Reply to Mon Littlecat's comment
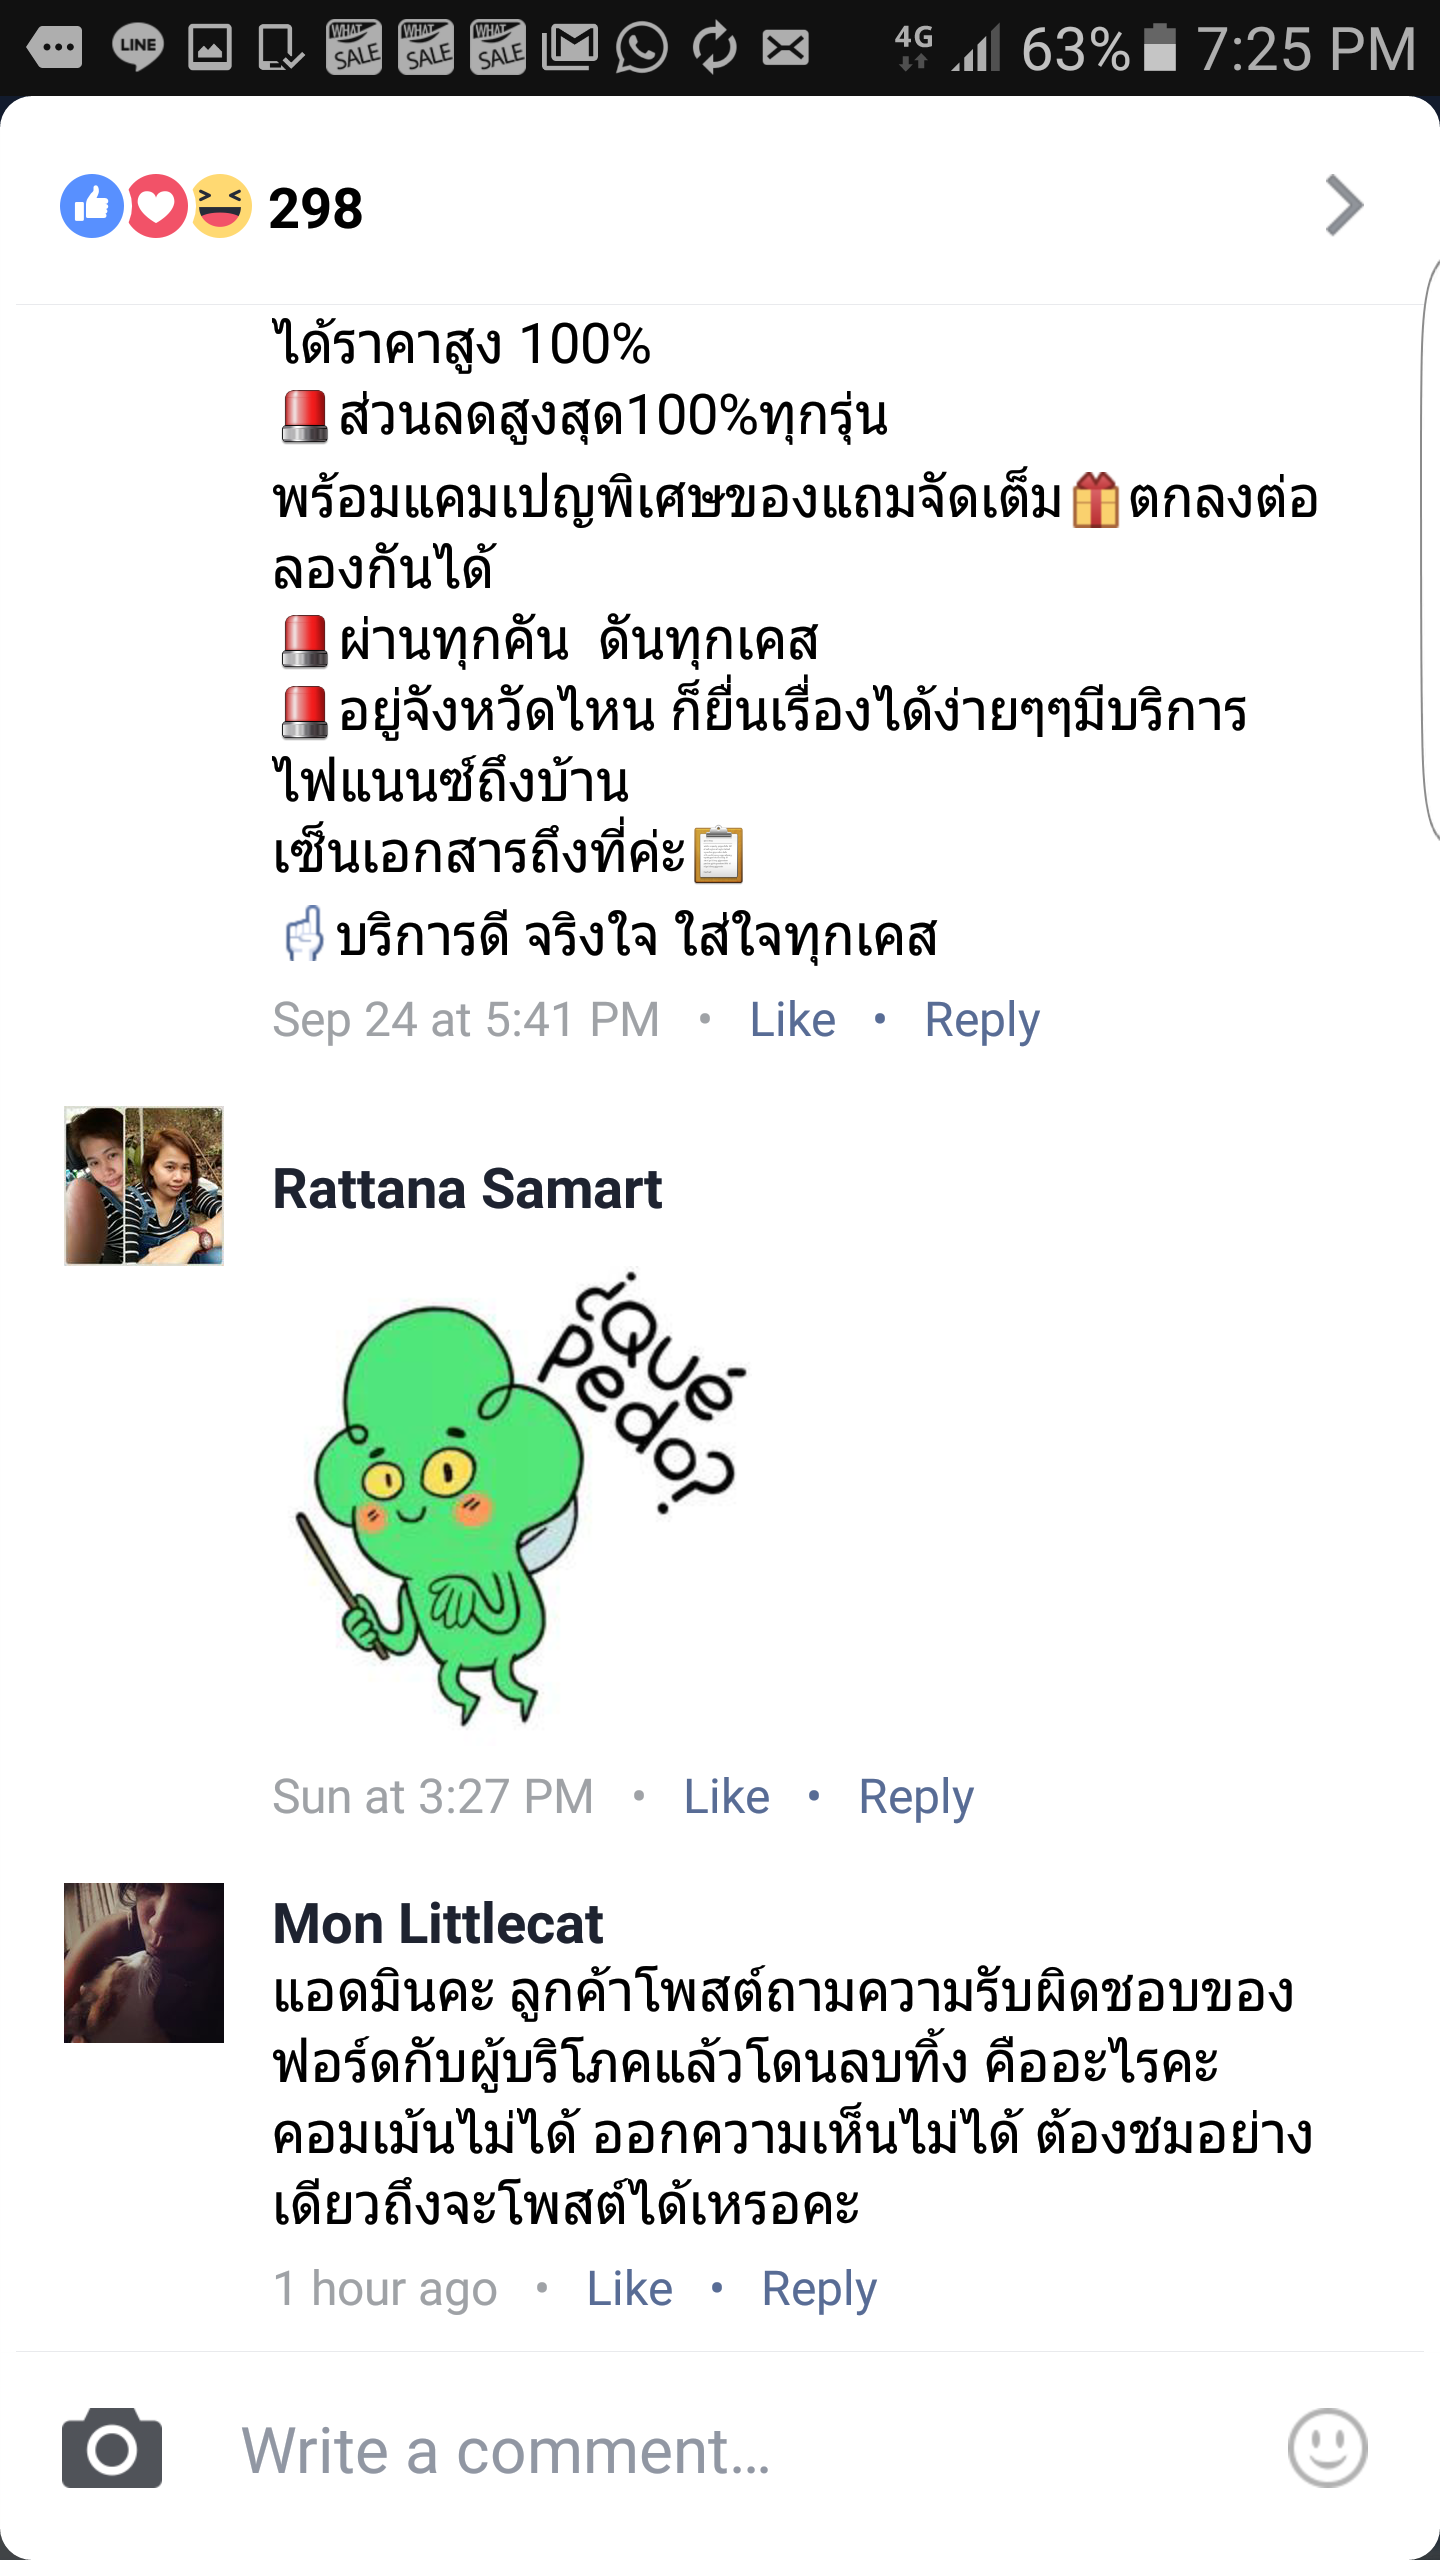This screenshot has width=1440, height=2560. tap(819, 2290)
